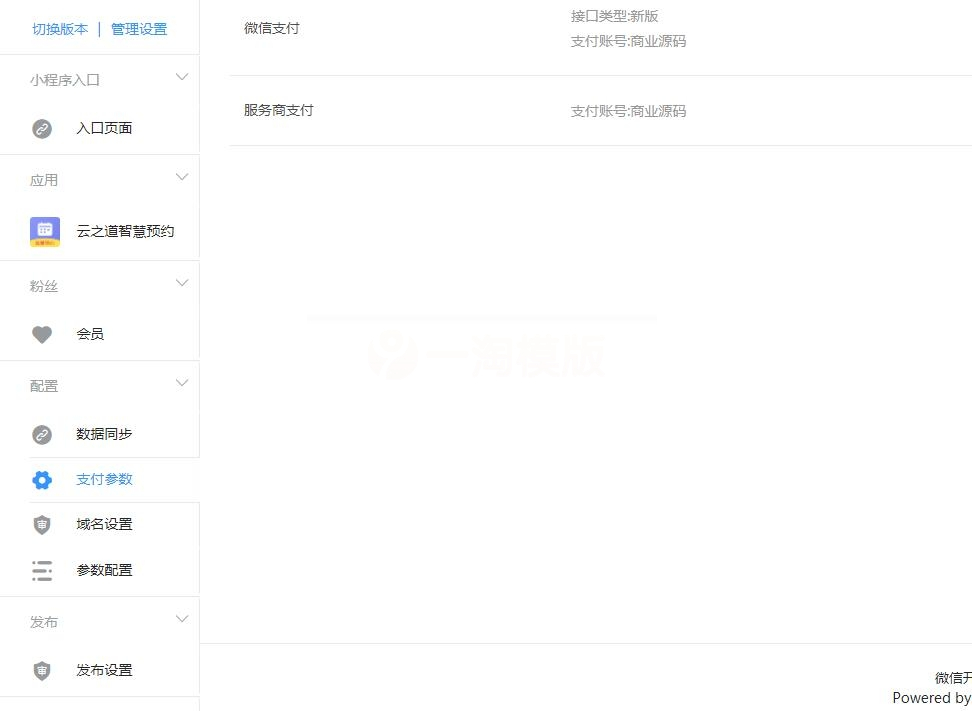
Task: Open the 管理设置 link
Action: tap(139, 29)
